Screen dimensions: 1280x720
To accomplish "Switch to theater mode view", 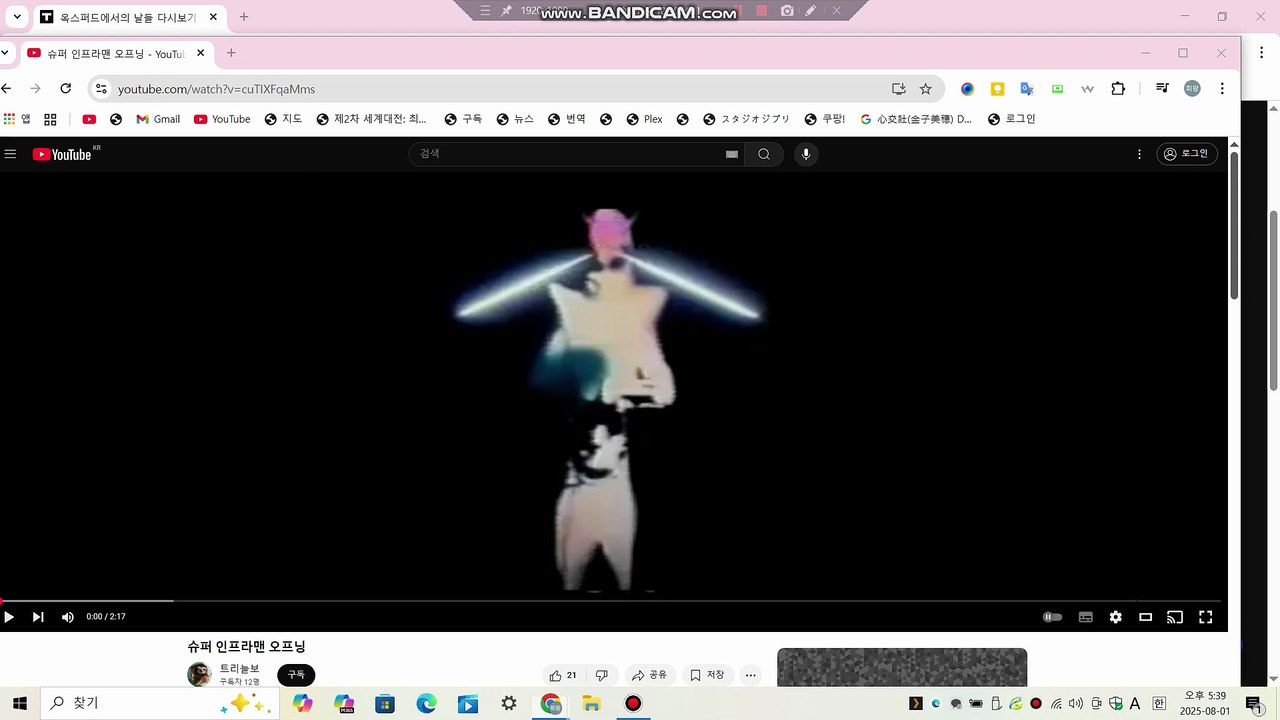I will (x=1146, y=617).
